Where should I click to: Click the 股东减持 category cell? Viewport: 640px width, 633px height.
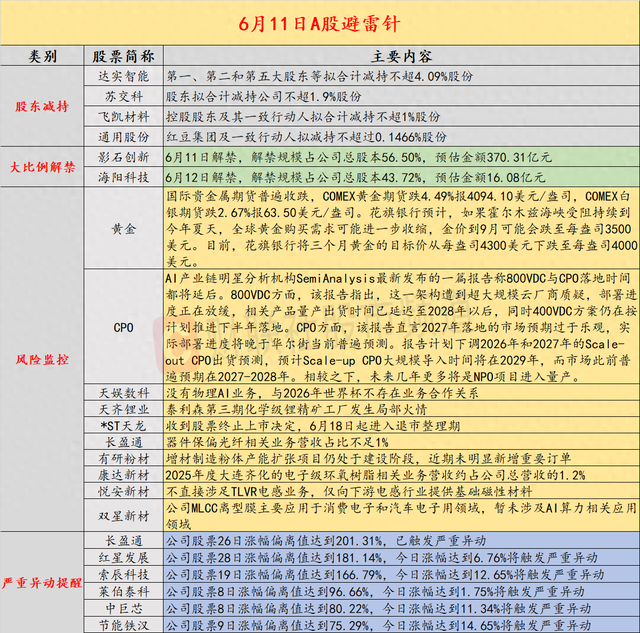[42, 107]
